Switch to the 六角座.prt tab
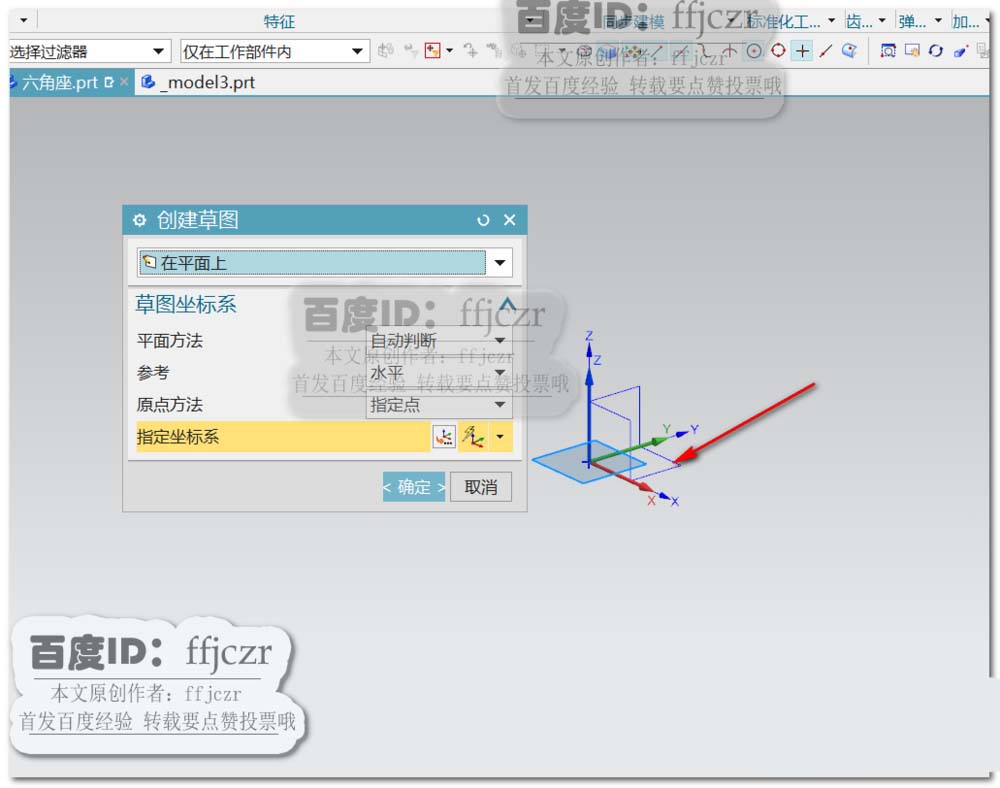Screen dimensions: 1000x788 point(59,82)
